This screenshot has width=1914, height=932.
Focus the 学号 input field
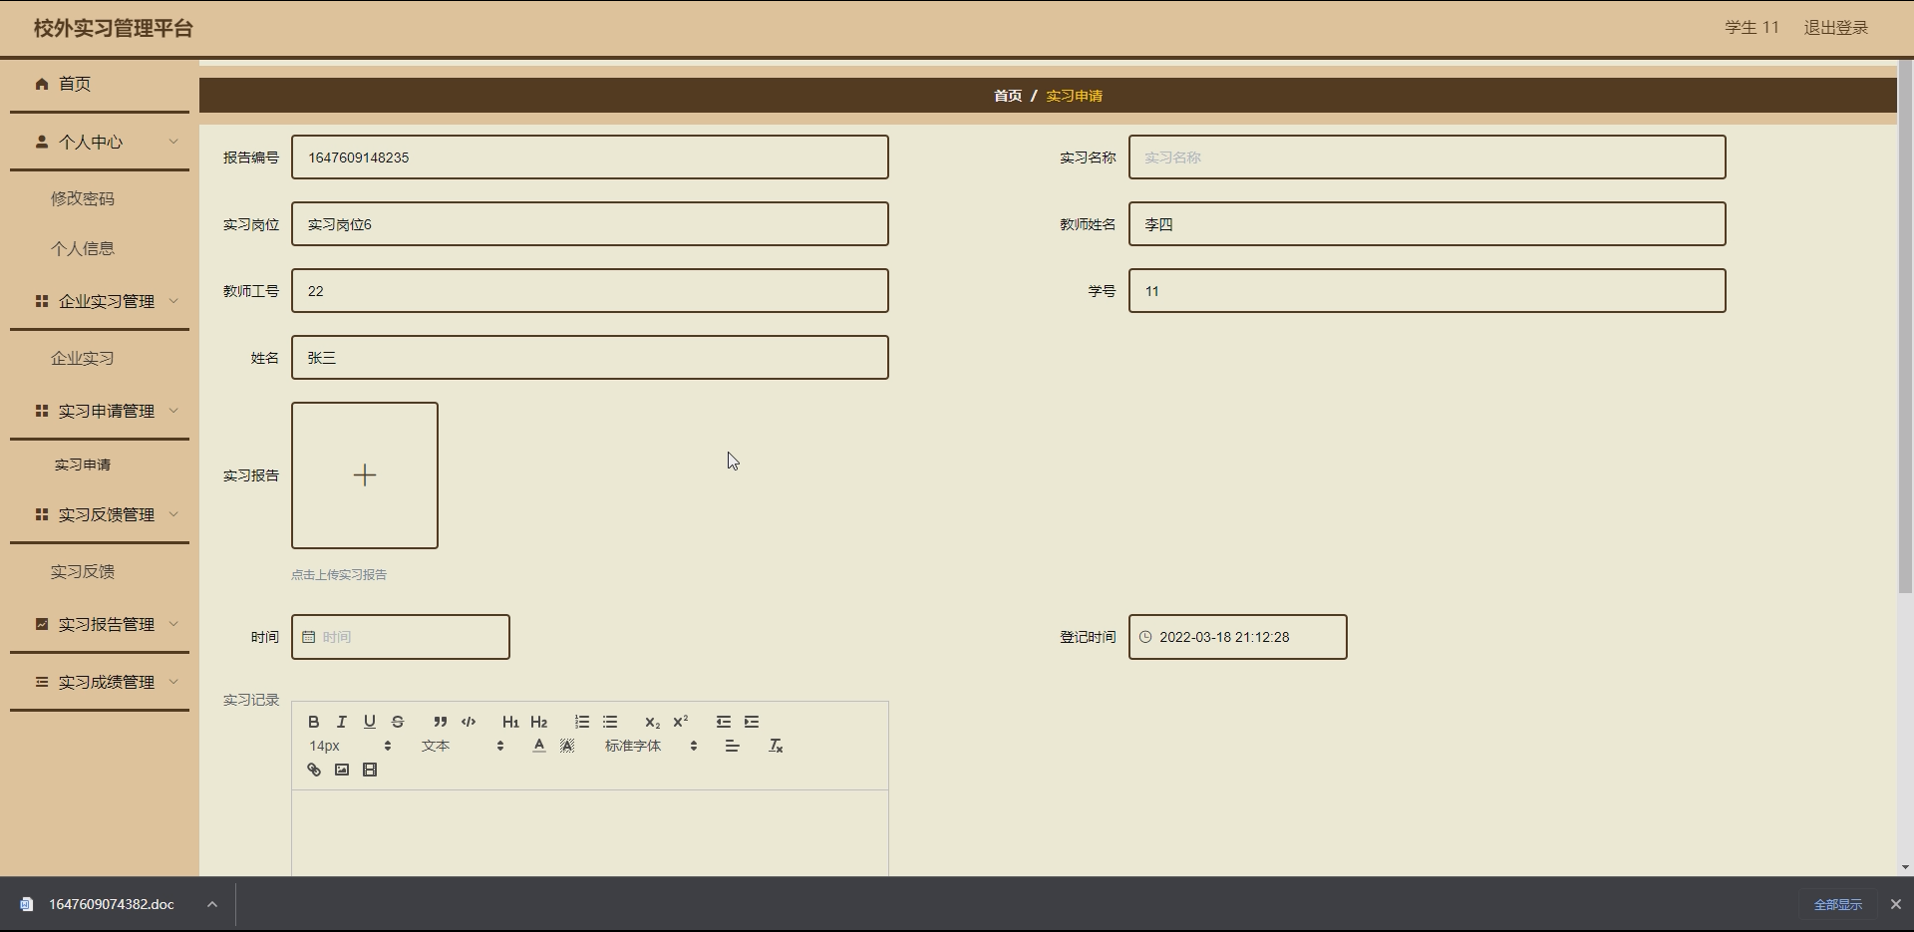click(x=1427, y=291)
